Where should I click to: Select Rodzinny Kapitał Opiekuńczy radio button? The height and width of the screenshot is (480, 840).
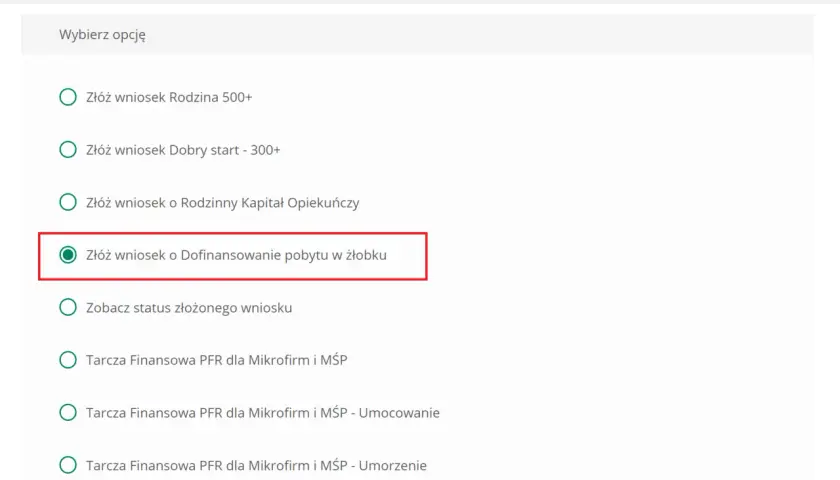pos(68,202)
